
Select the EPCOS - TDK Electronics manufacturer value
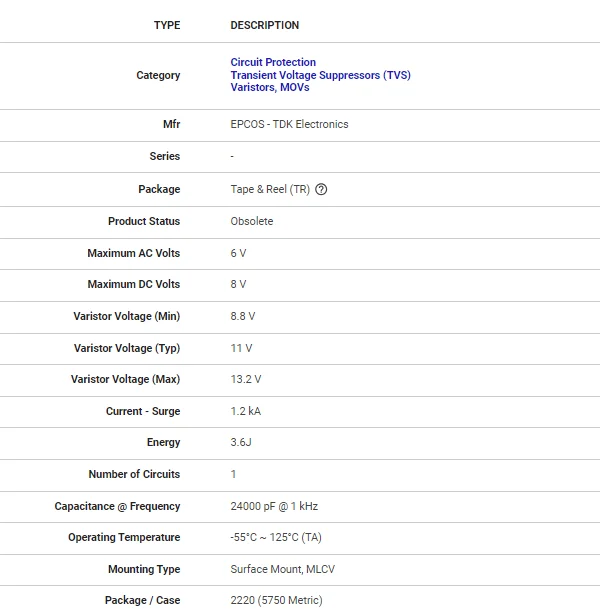[289, 124]
